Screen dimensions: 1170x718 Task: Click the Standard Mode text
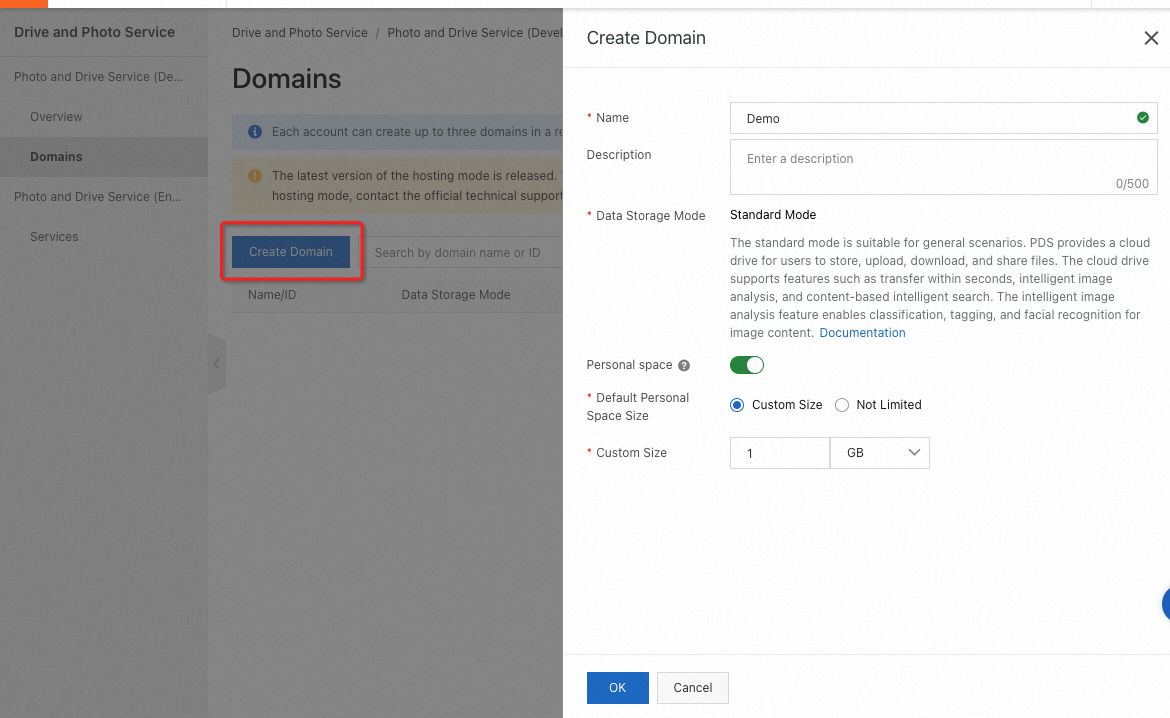[x=772, y=215]
